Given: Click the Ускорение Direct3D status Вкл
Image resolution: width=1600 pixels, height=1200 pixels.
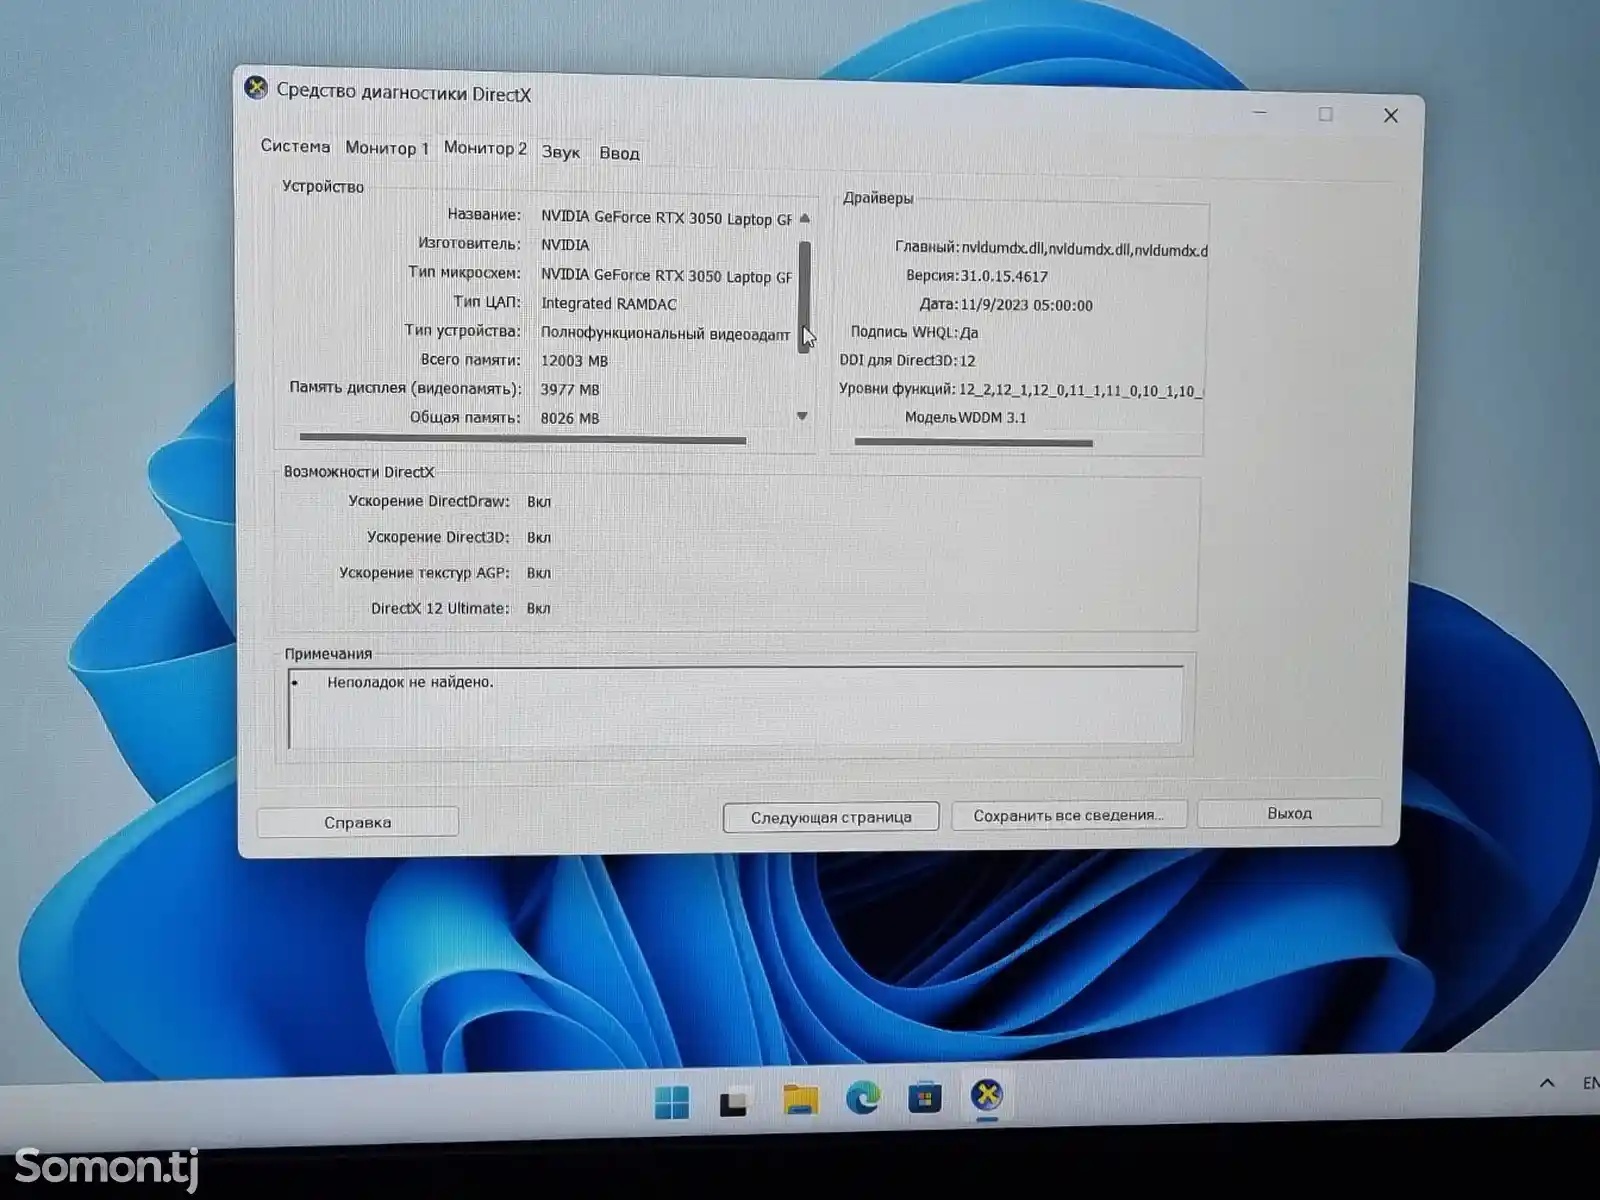Looking at the screenshot, I should coord(539,538).
